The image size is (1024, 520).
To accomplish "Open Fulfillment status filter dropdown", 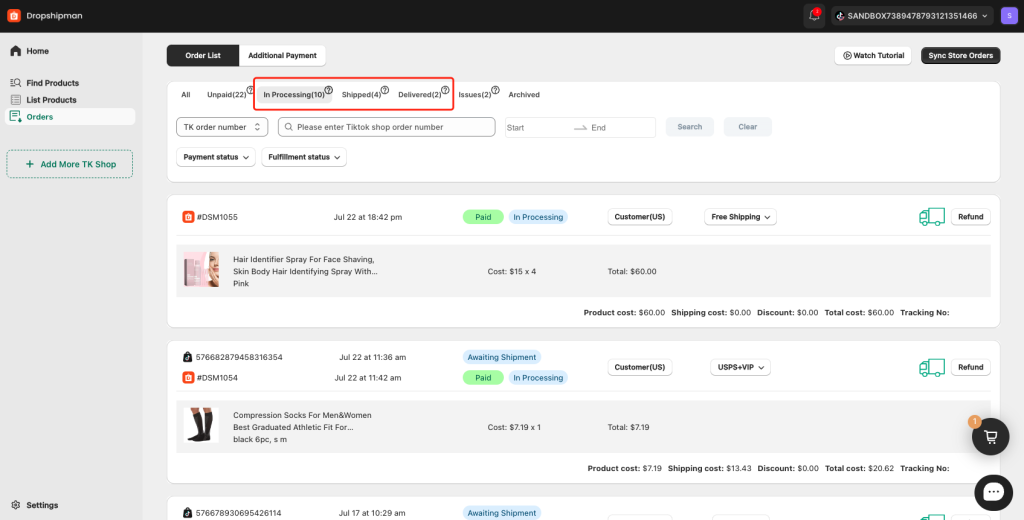I will coord(304,157).
